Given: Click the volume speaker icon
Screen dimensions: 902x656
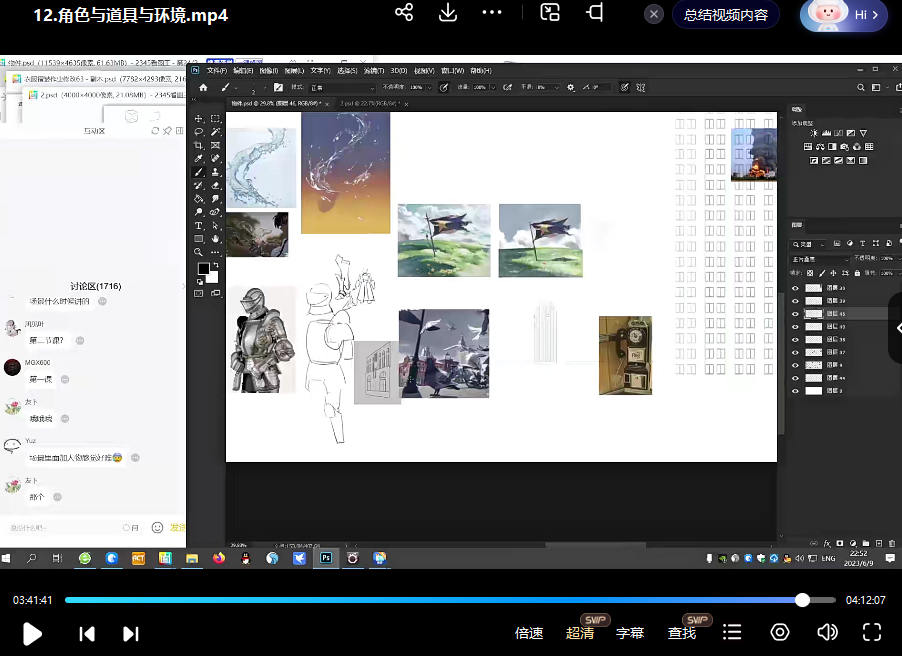Looking at the screenshot, I should [x=827, y=632].
